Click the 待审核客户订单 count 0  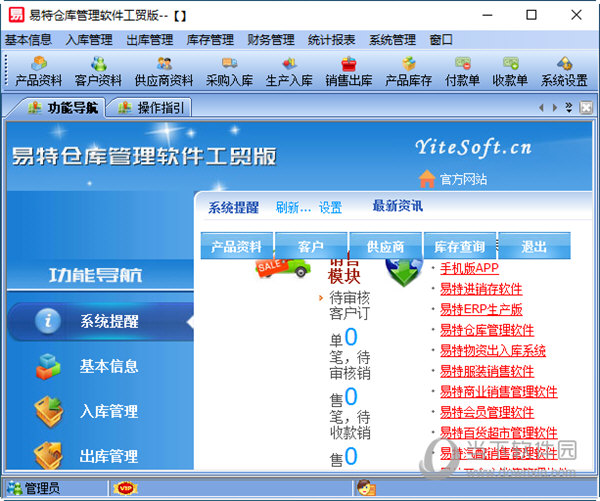click(x=351, y=337)
